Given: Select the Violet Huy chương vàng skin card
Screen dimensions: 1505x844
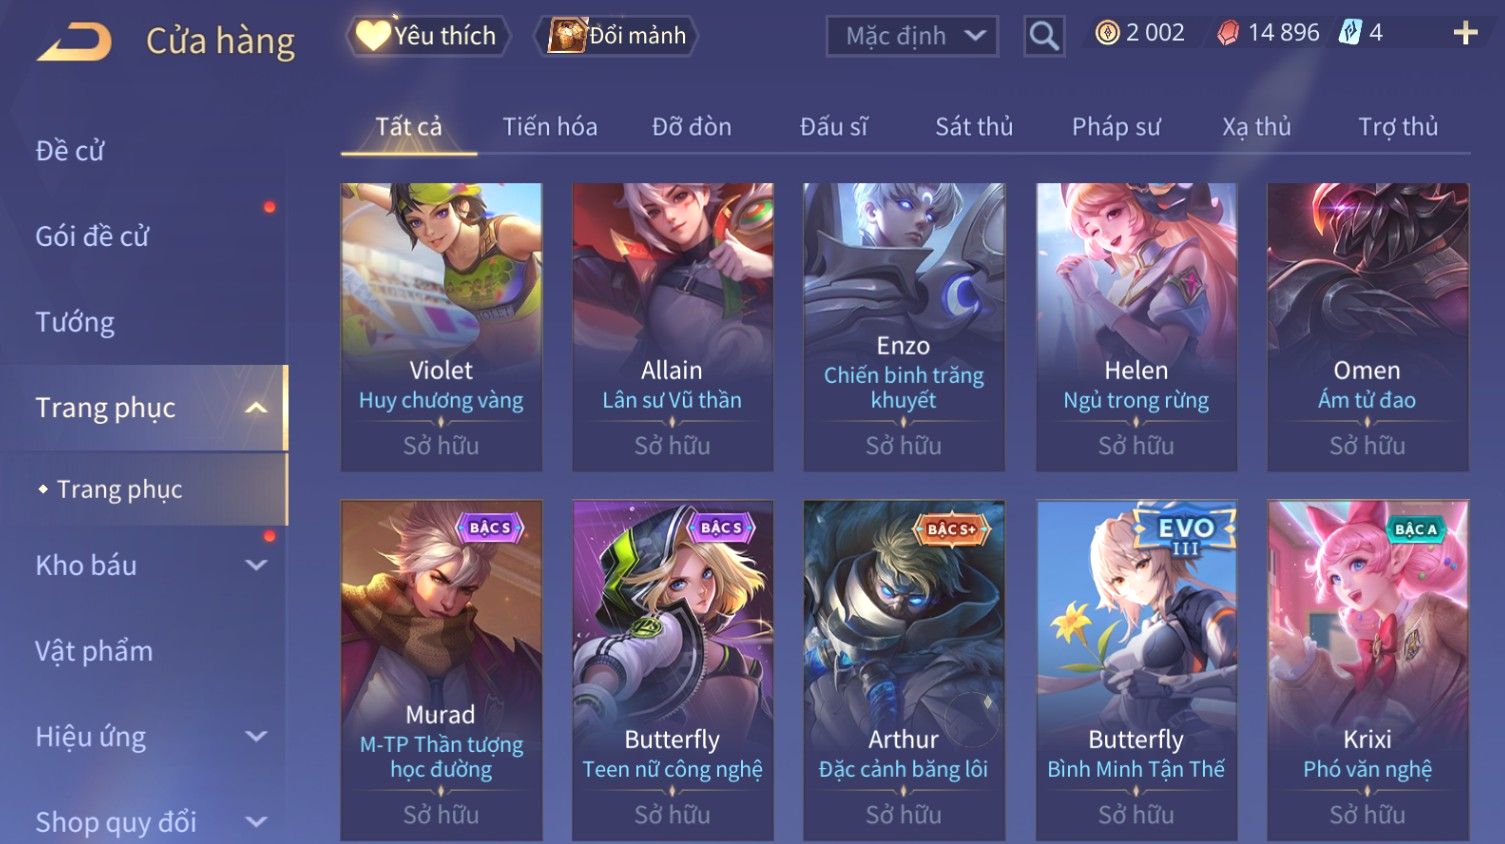Looking at the screenshot, I should click(441, 327).
